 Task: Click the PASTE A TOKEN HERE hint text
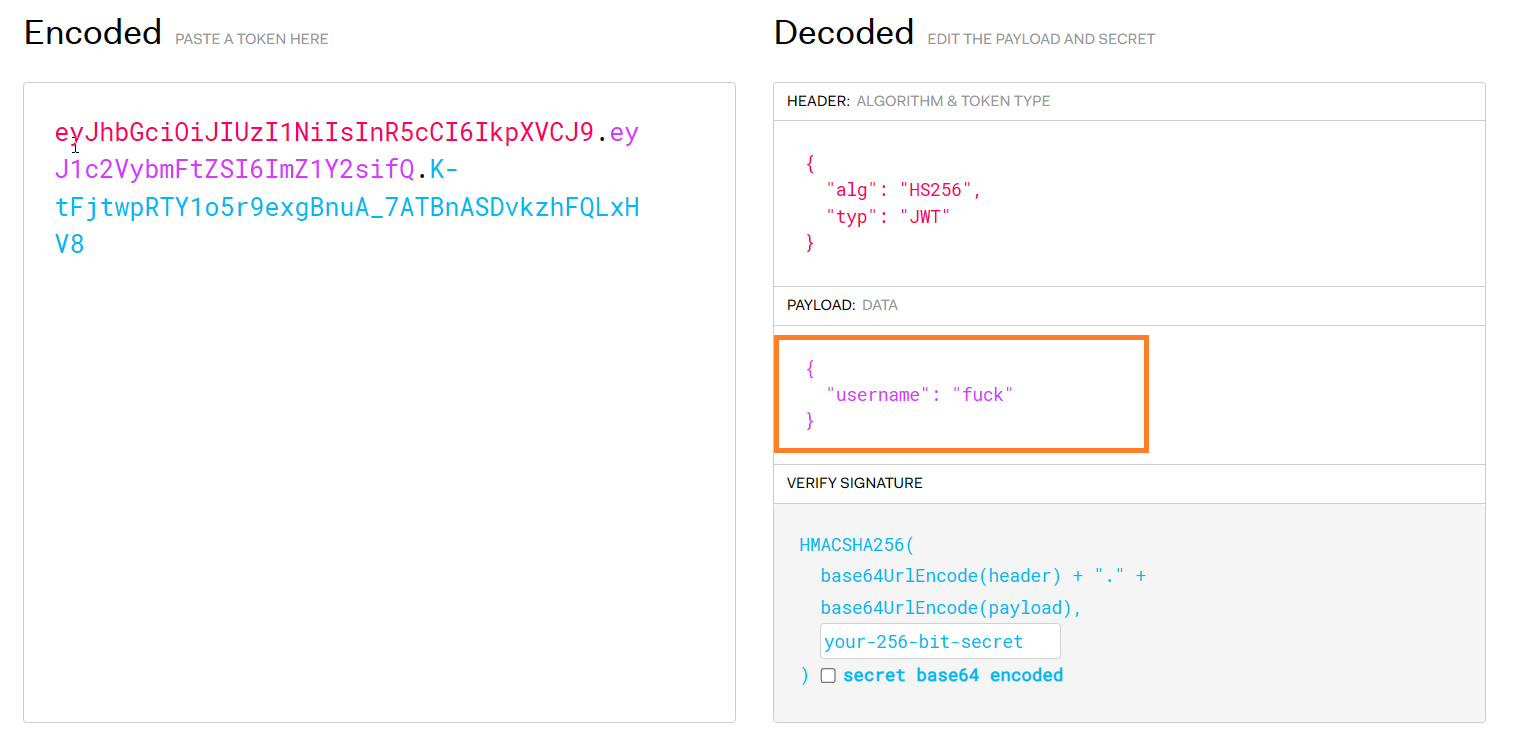[x=252, y=39]
